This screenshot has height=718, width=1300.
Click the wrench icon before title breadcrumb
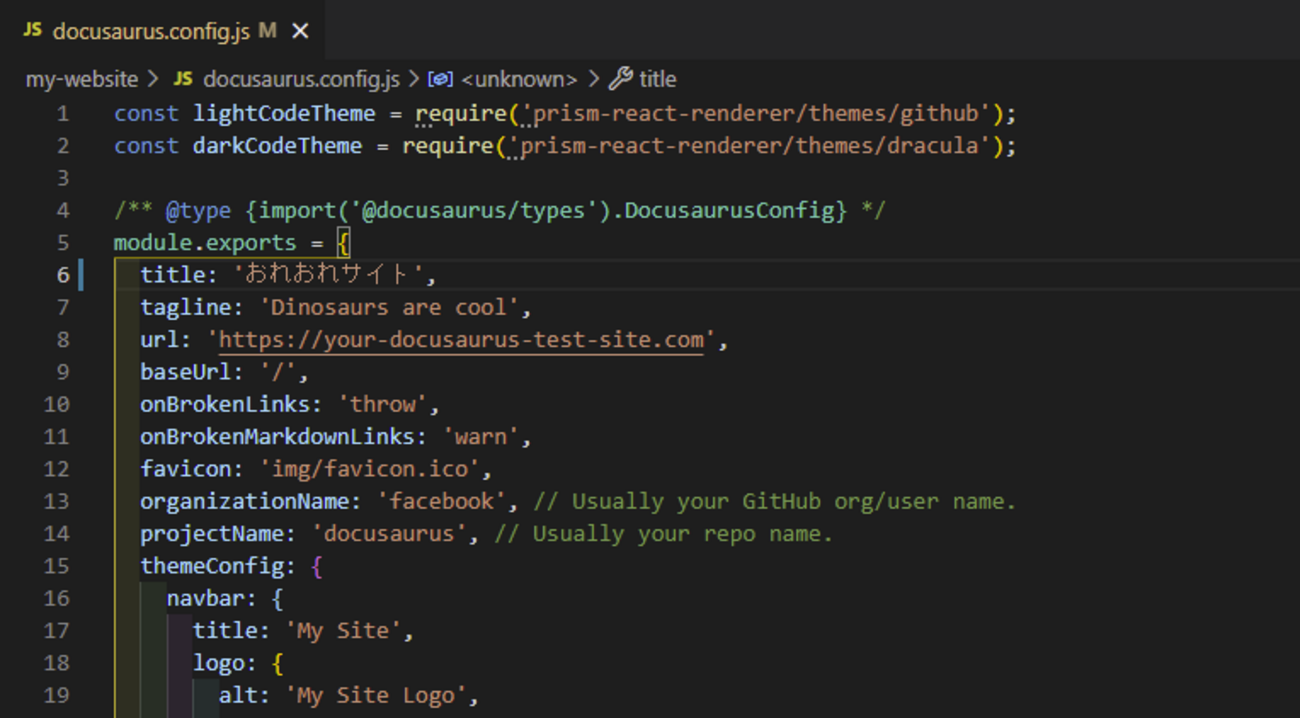pos(621,79)
